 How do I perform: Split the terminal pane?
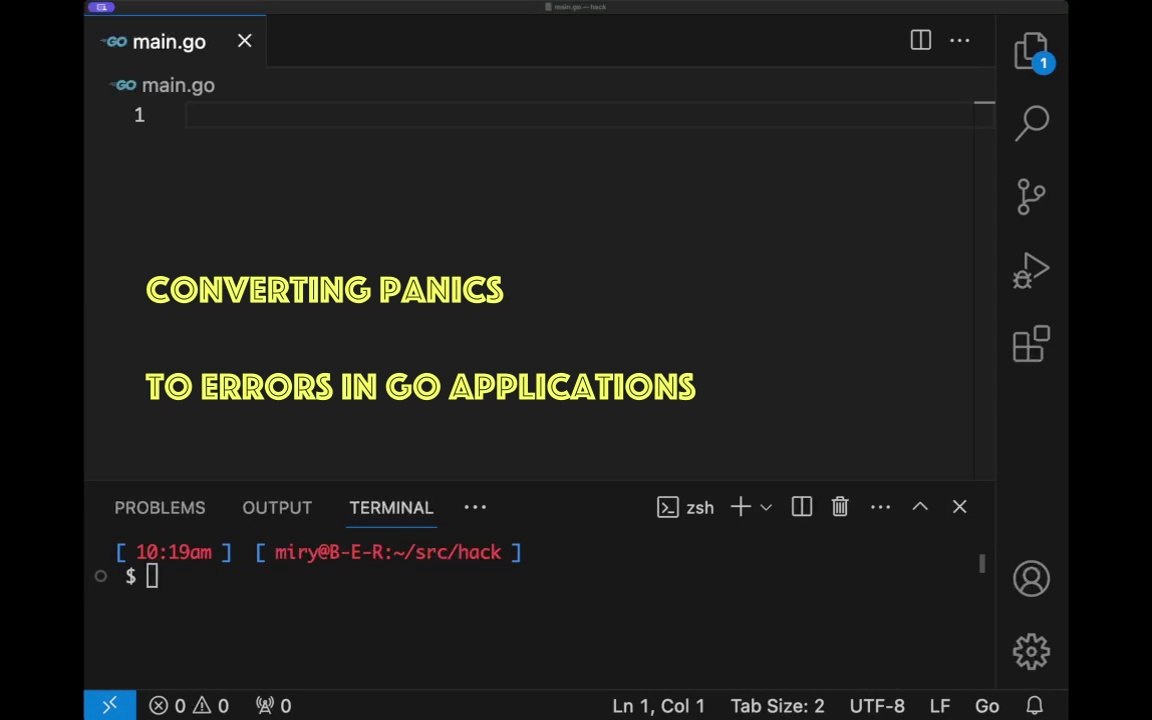(802, 507)
